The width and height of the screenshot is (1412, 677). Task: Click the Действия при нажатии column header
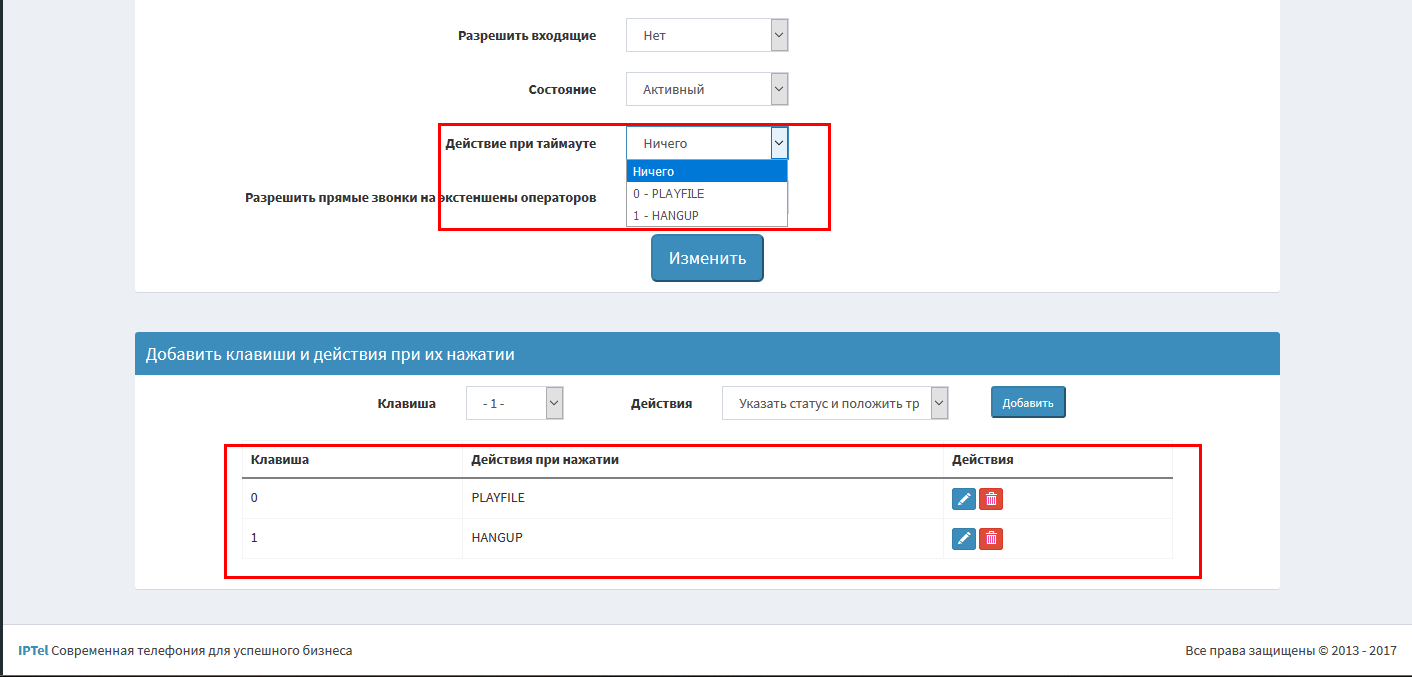click(545, 460)
